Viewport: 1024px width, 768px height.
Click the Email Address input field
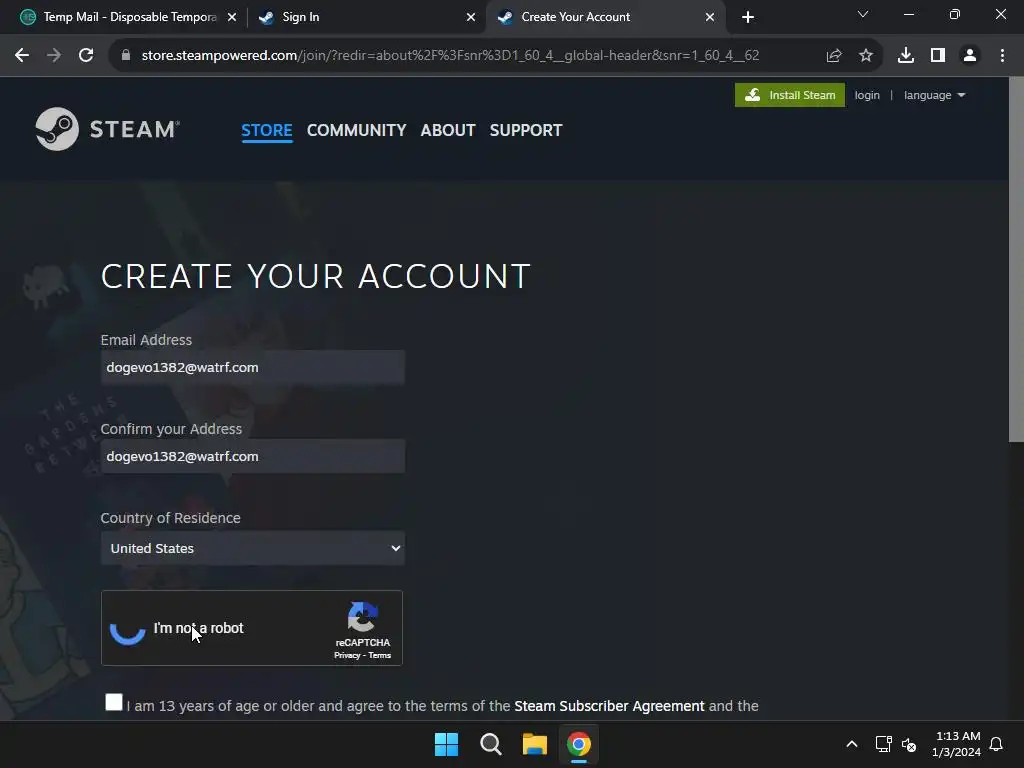tap(253, 367)
